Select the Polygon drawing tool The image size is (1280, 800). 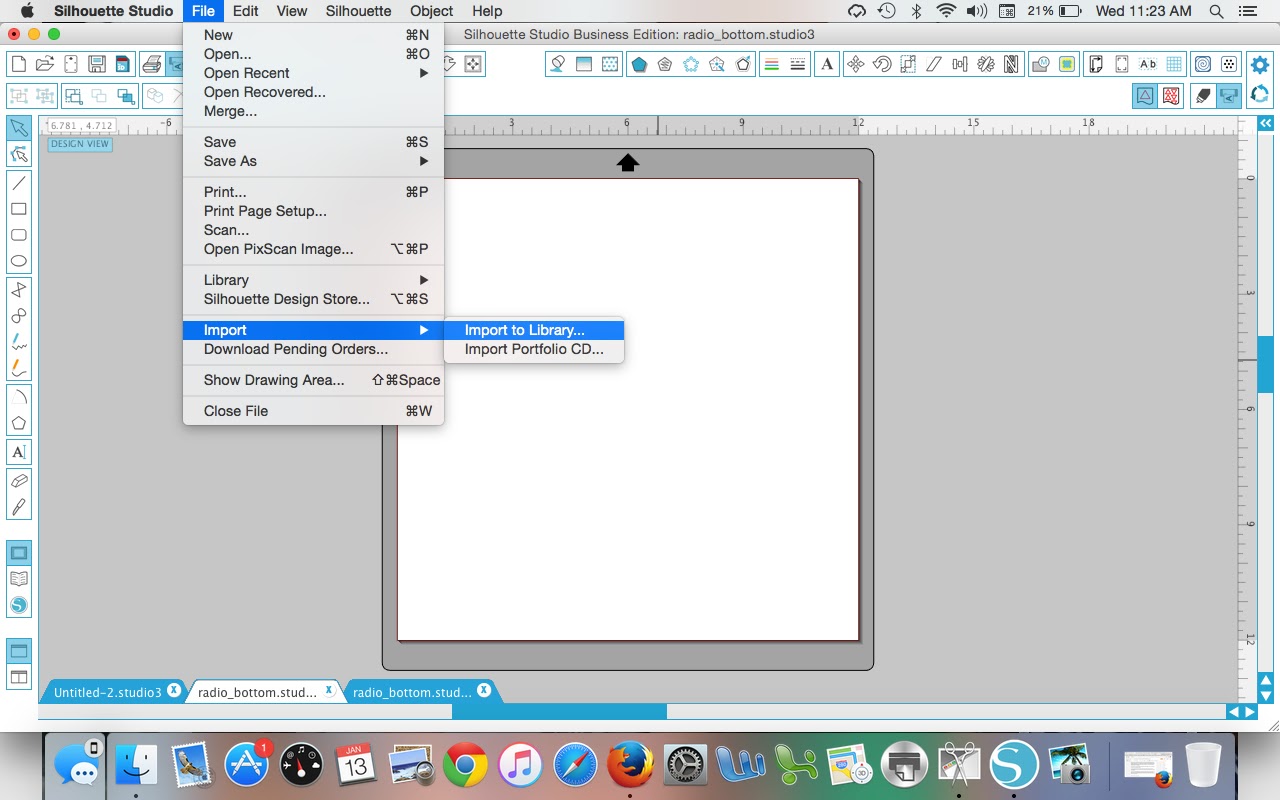point(18,423)
